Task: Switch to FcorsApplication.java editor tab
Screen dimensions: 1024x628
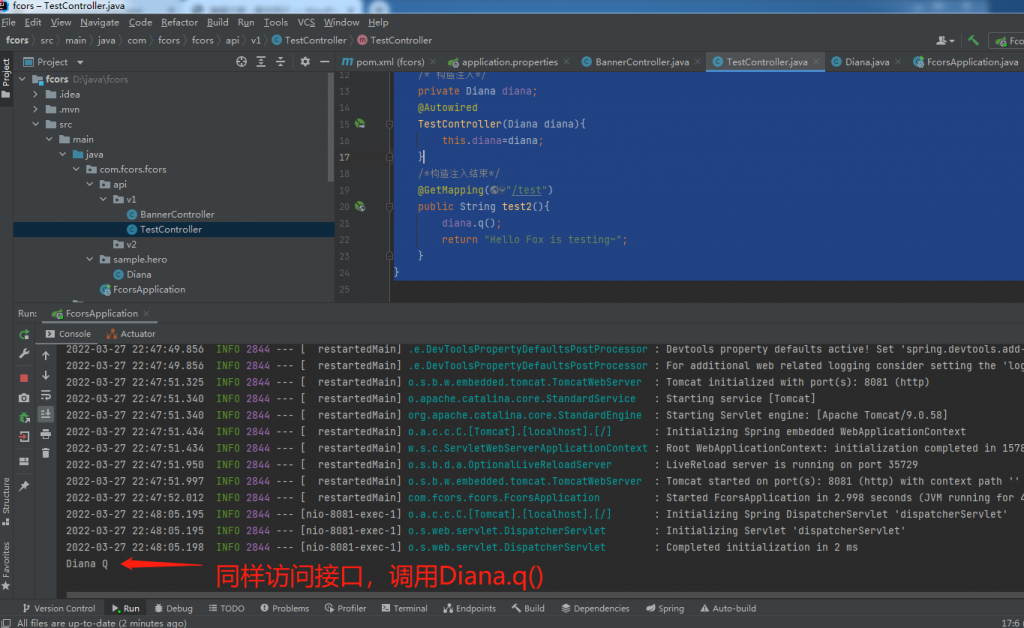Action: pos(965,62)
